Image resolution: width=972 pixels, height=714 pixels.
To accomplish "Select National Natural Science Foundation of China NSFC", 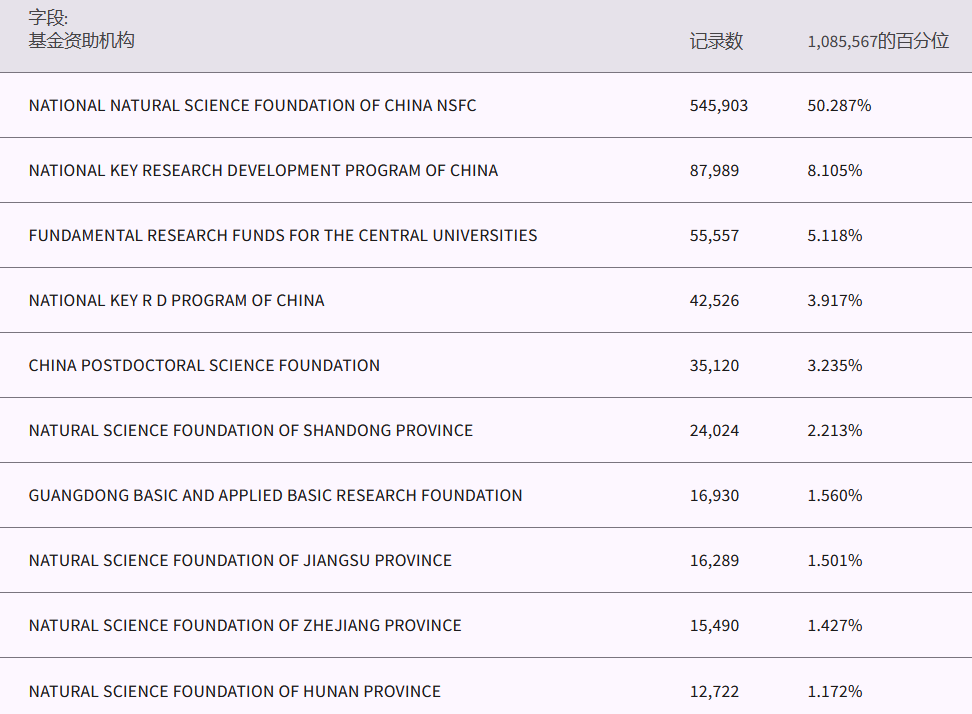I will click(x=252, y=105).
